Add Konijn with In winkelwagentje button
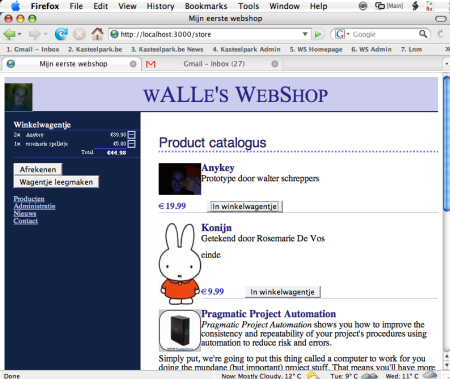Screen dimensions: 450x379 pos(282,292)
